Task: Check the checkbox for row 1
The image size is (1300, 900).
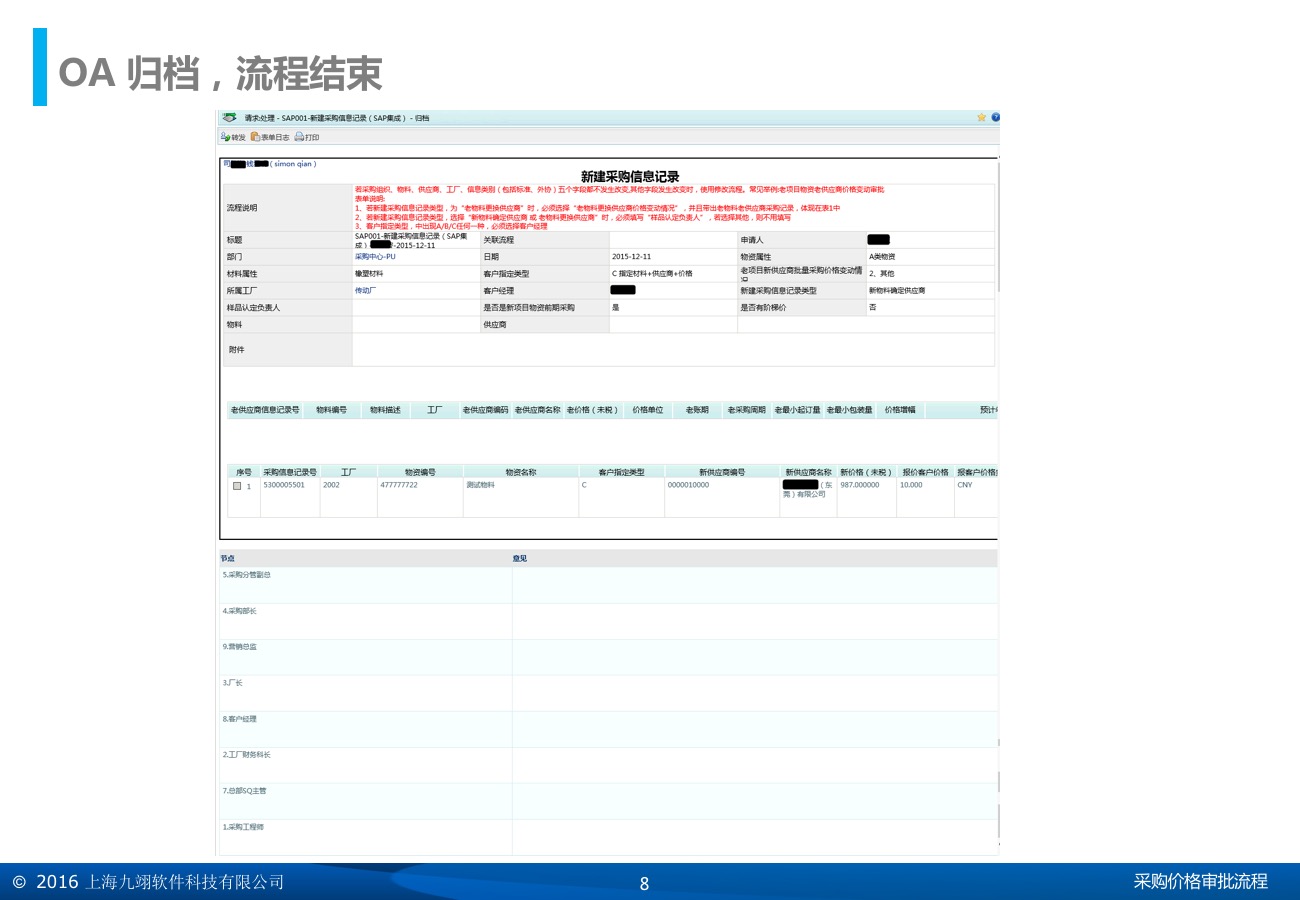Action: tap(237, 486)
